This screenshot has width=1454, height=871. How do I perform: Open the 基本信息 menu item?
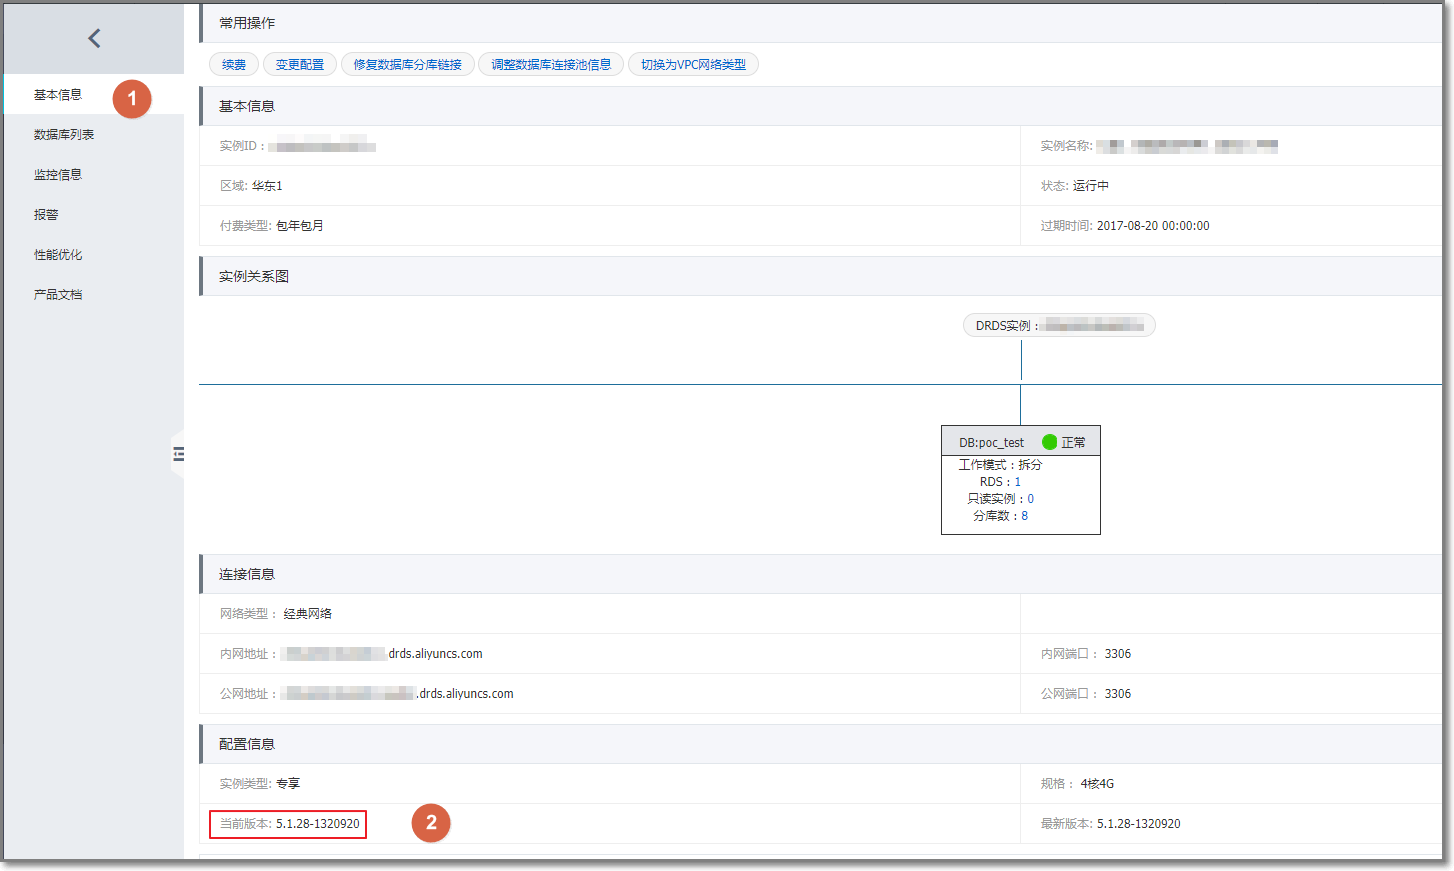58,95
